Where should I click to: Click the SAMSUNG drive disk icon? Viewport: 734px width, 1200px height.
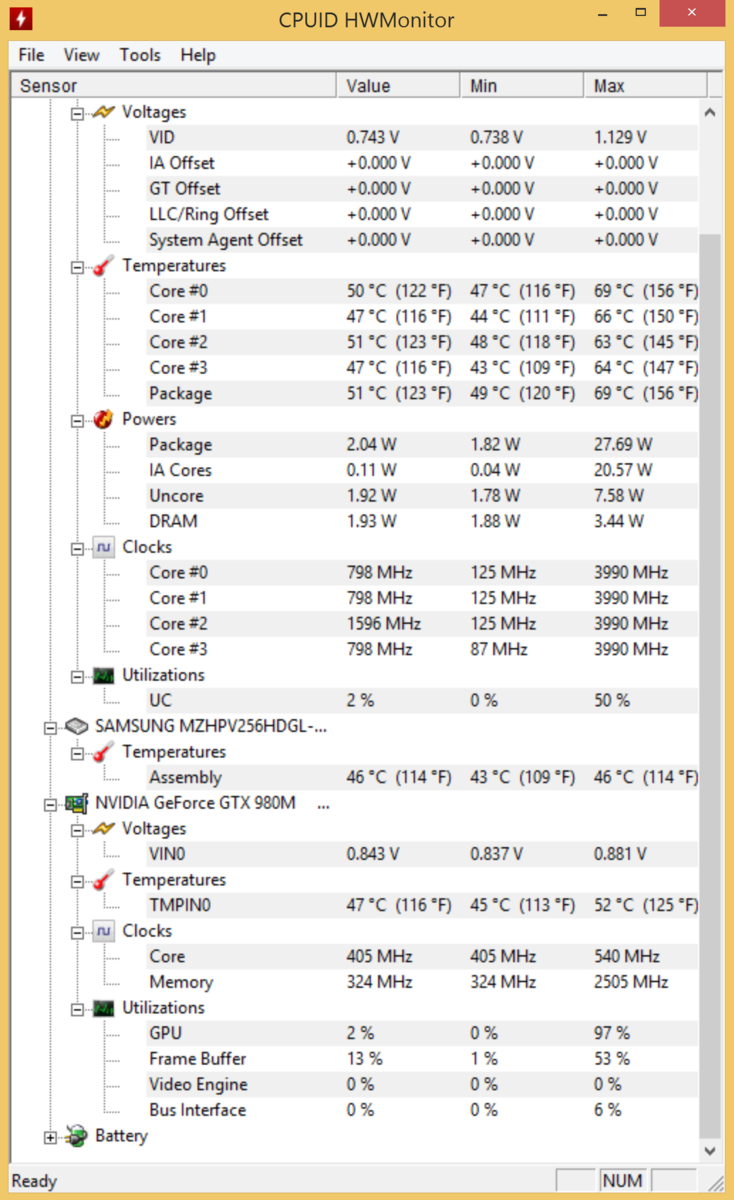tap(76, 726)
